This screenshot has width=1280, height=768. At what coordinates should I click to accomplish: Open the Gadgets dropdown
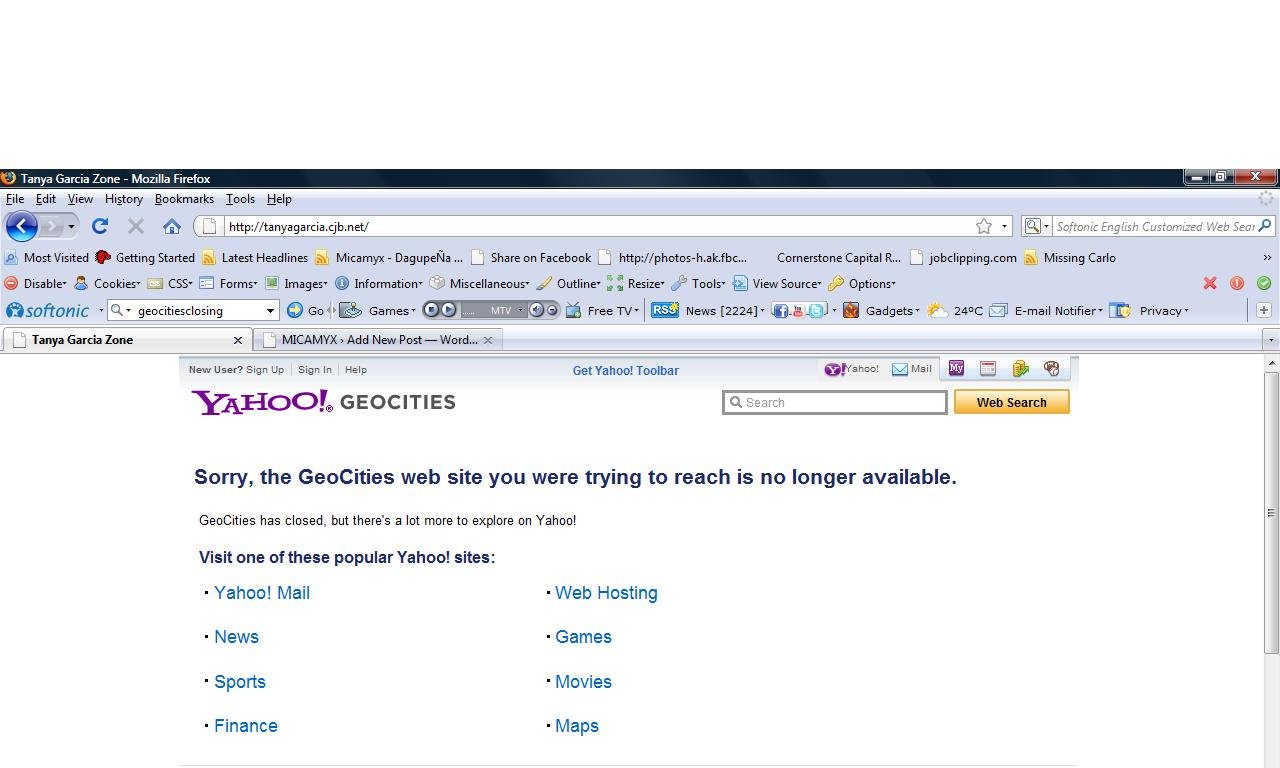(x=882, y=310)
